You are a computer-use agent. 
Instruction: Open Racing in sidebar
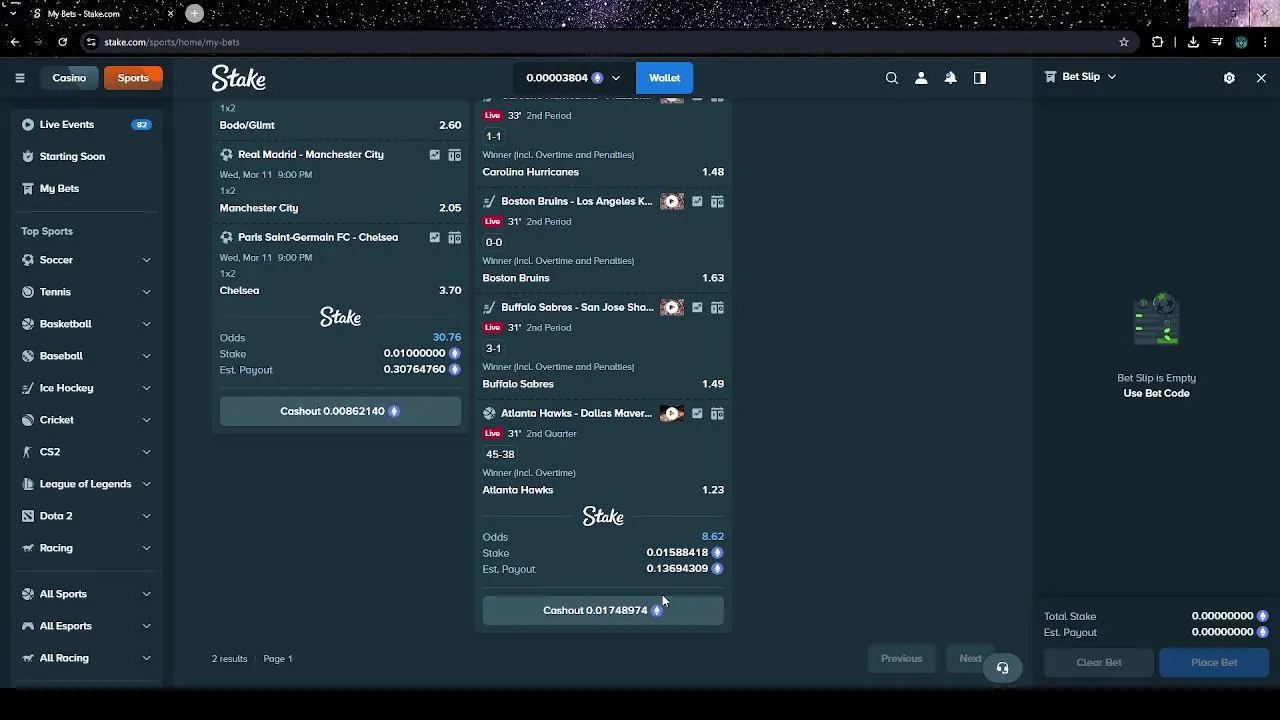(56, 548)
